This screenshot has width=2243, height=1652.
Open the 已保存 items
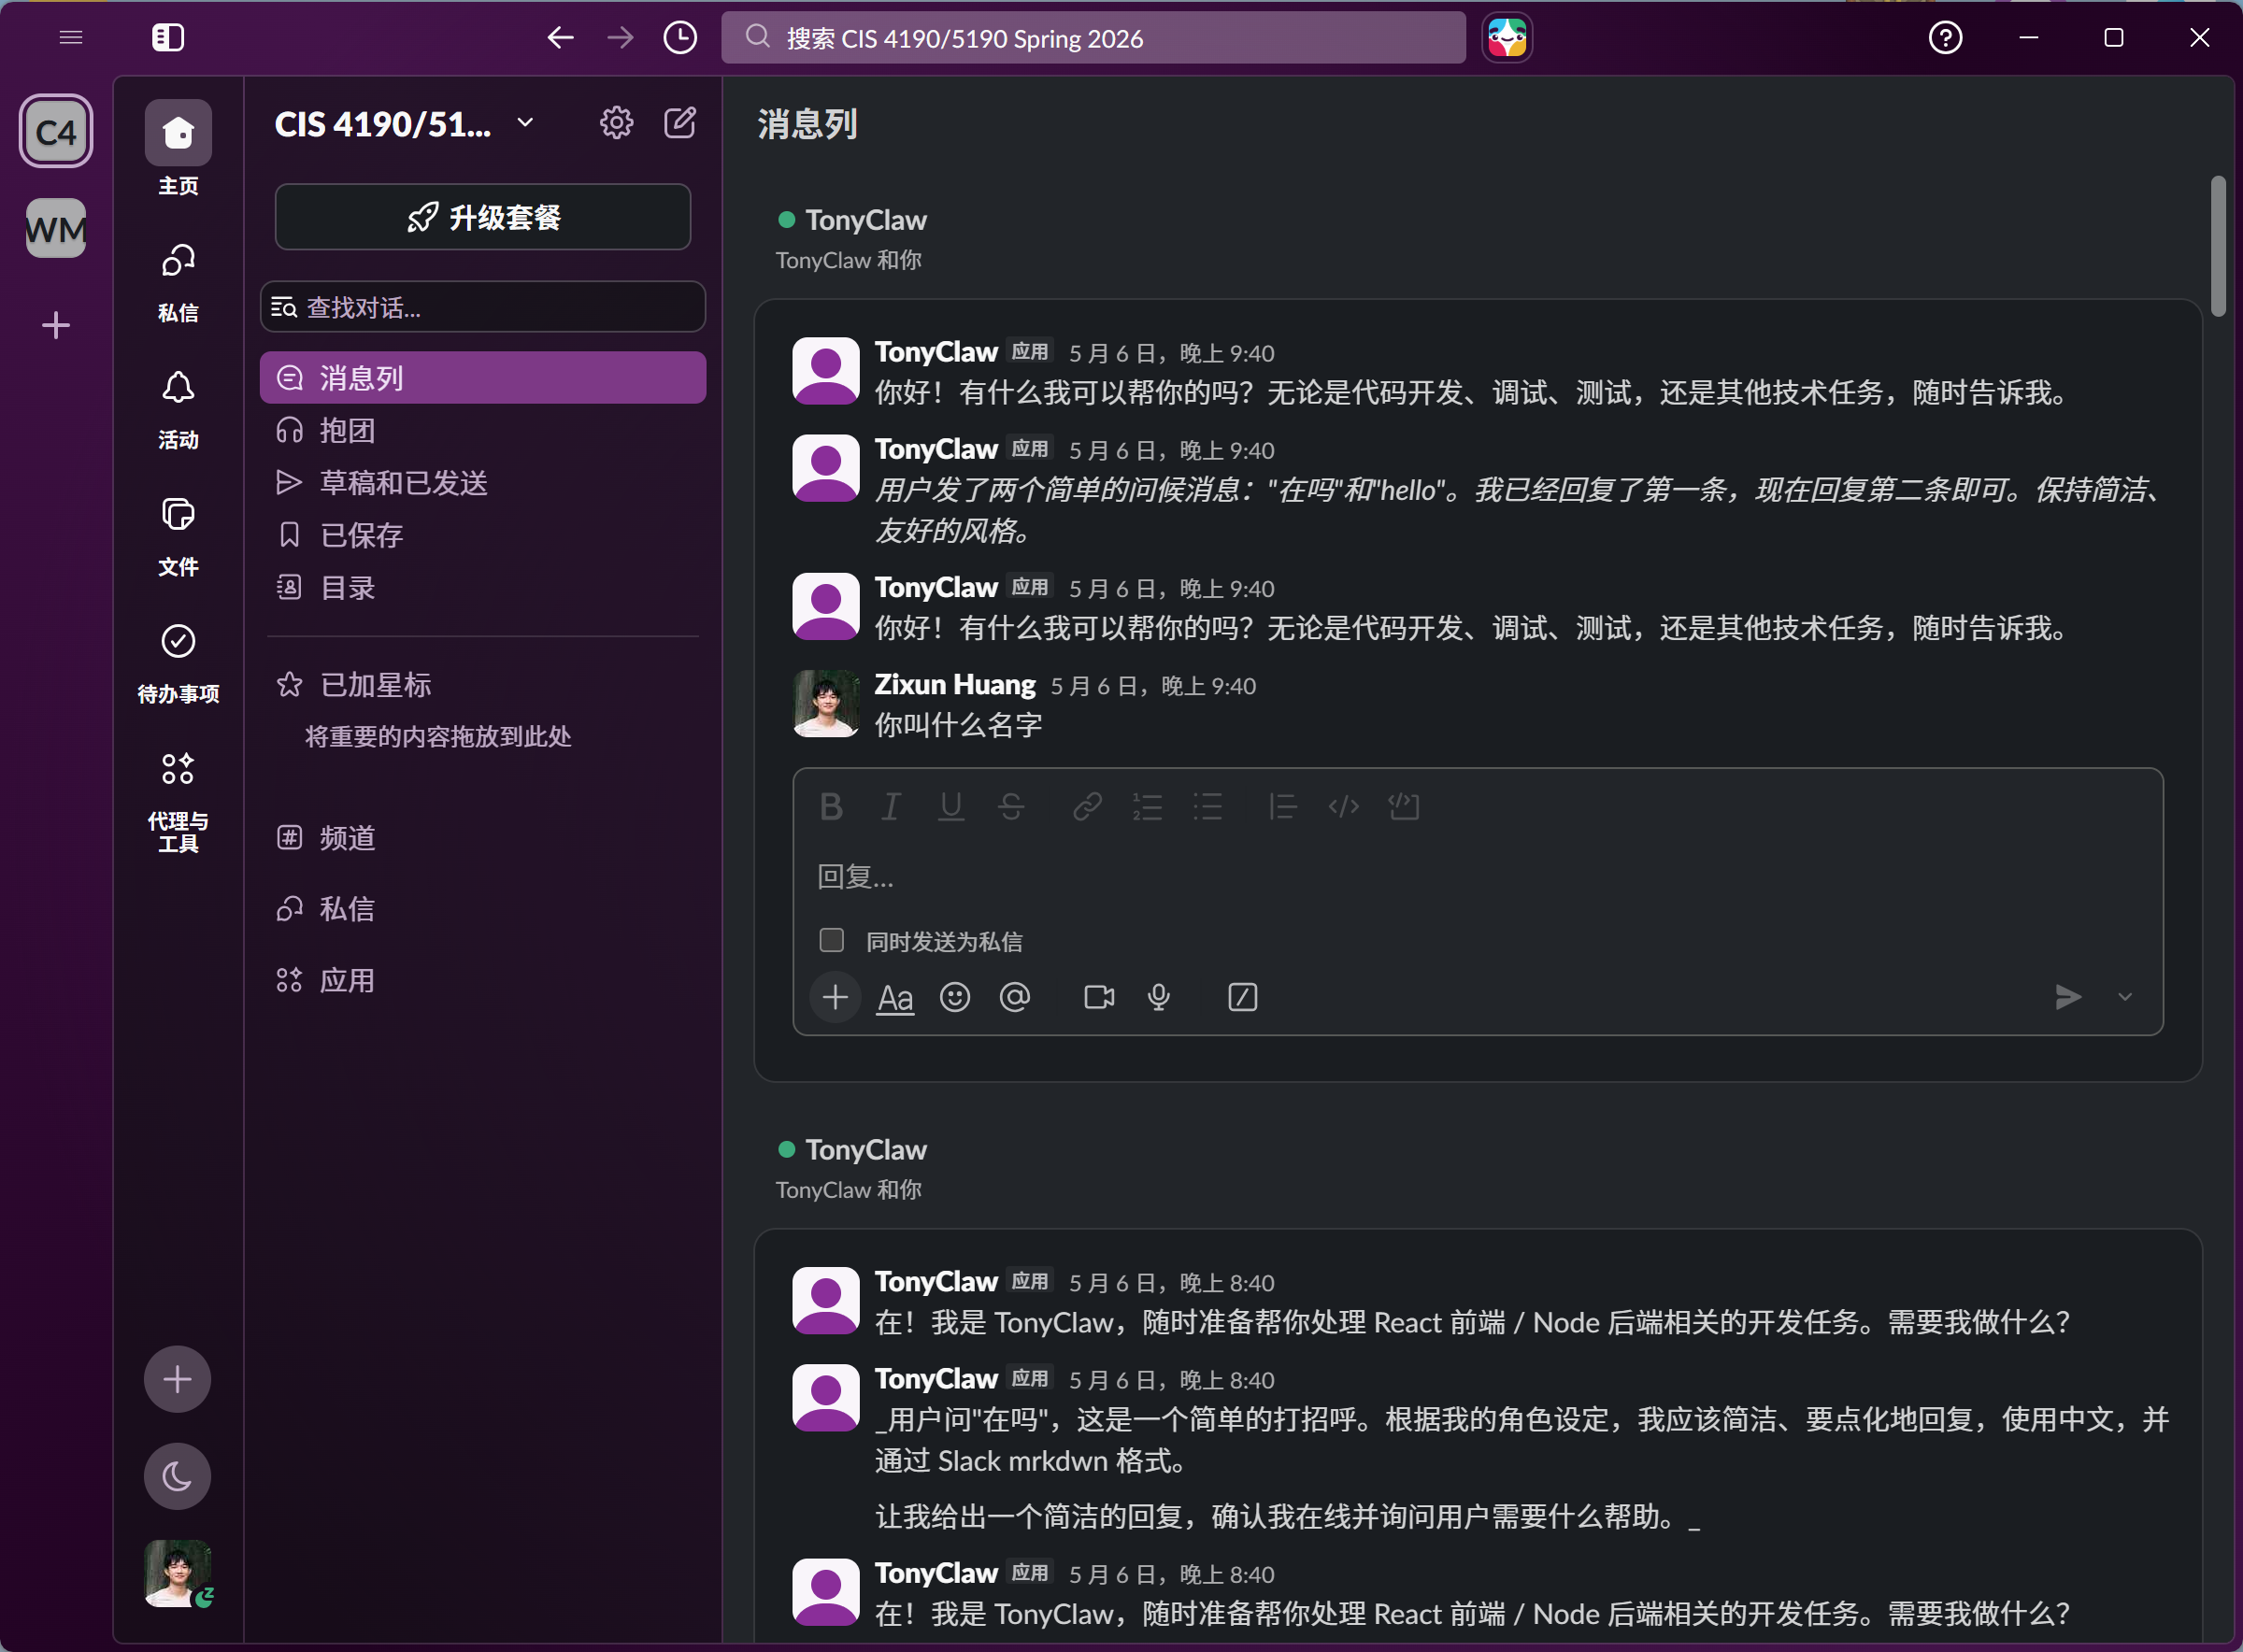(x=483, y=535)
